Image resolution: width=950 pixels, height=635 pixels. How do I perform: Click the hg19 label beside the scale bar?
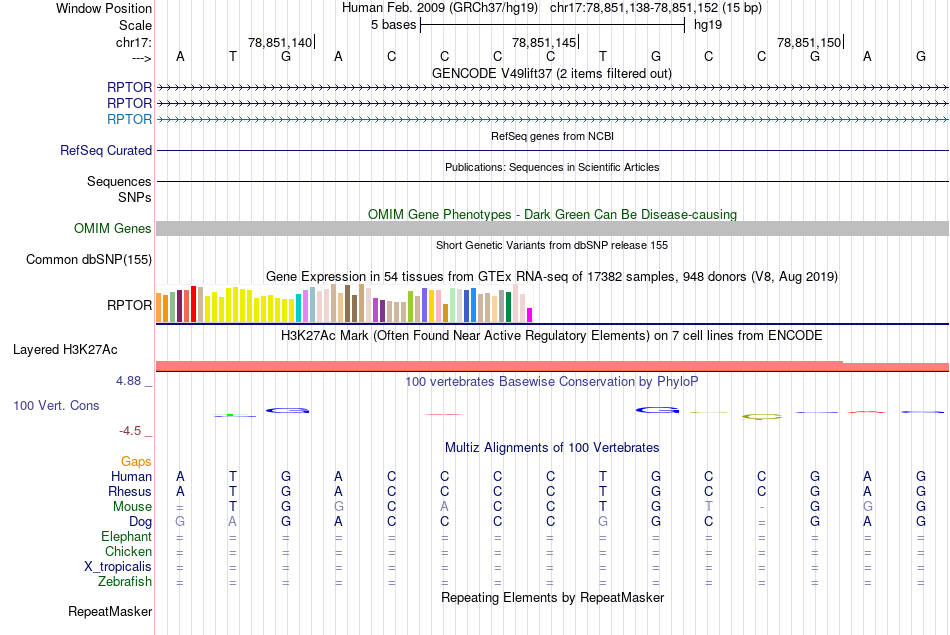(x=708, y=25)
